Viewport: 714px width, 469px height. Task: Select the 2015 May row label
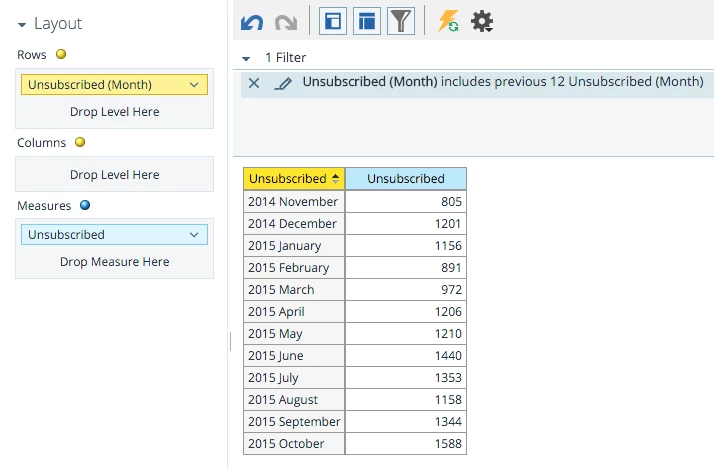tap(294, 333)
